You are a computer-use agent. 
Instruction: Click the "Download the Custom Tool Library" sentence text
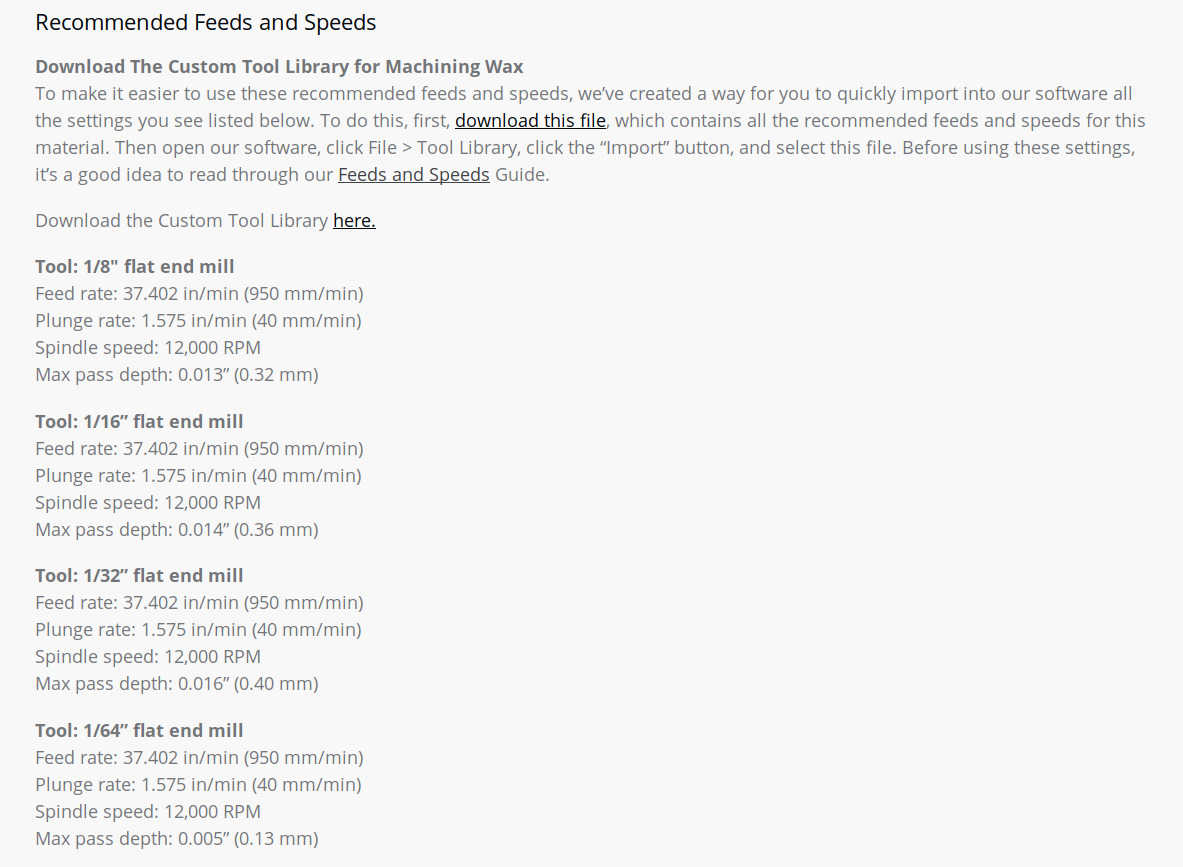[x=181, y=220]
